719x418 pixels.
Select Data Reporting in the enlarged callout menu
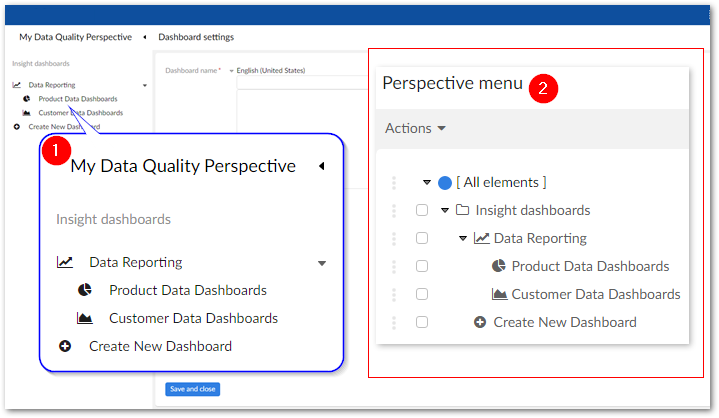(135, 262)
